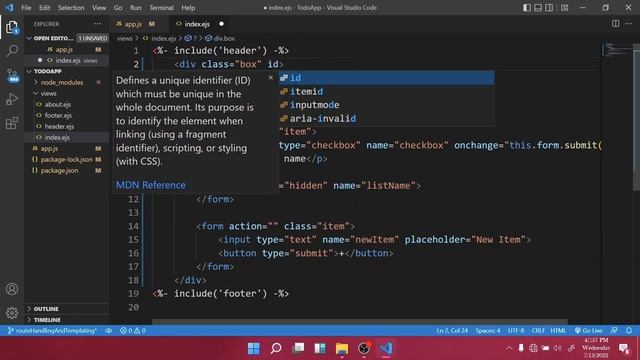This screenshot has width=640, height=360.
Task: Collapse the TODOAPP folder section
Action: click(x=29, y=71)
